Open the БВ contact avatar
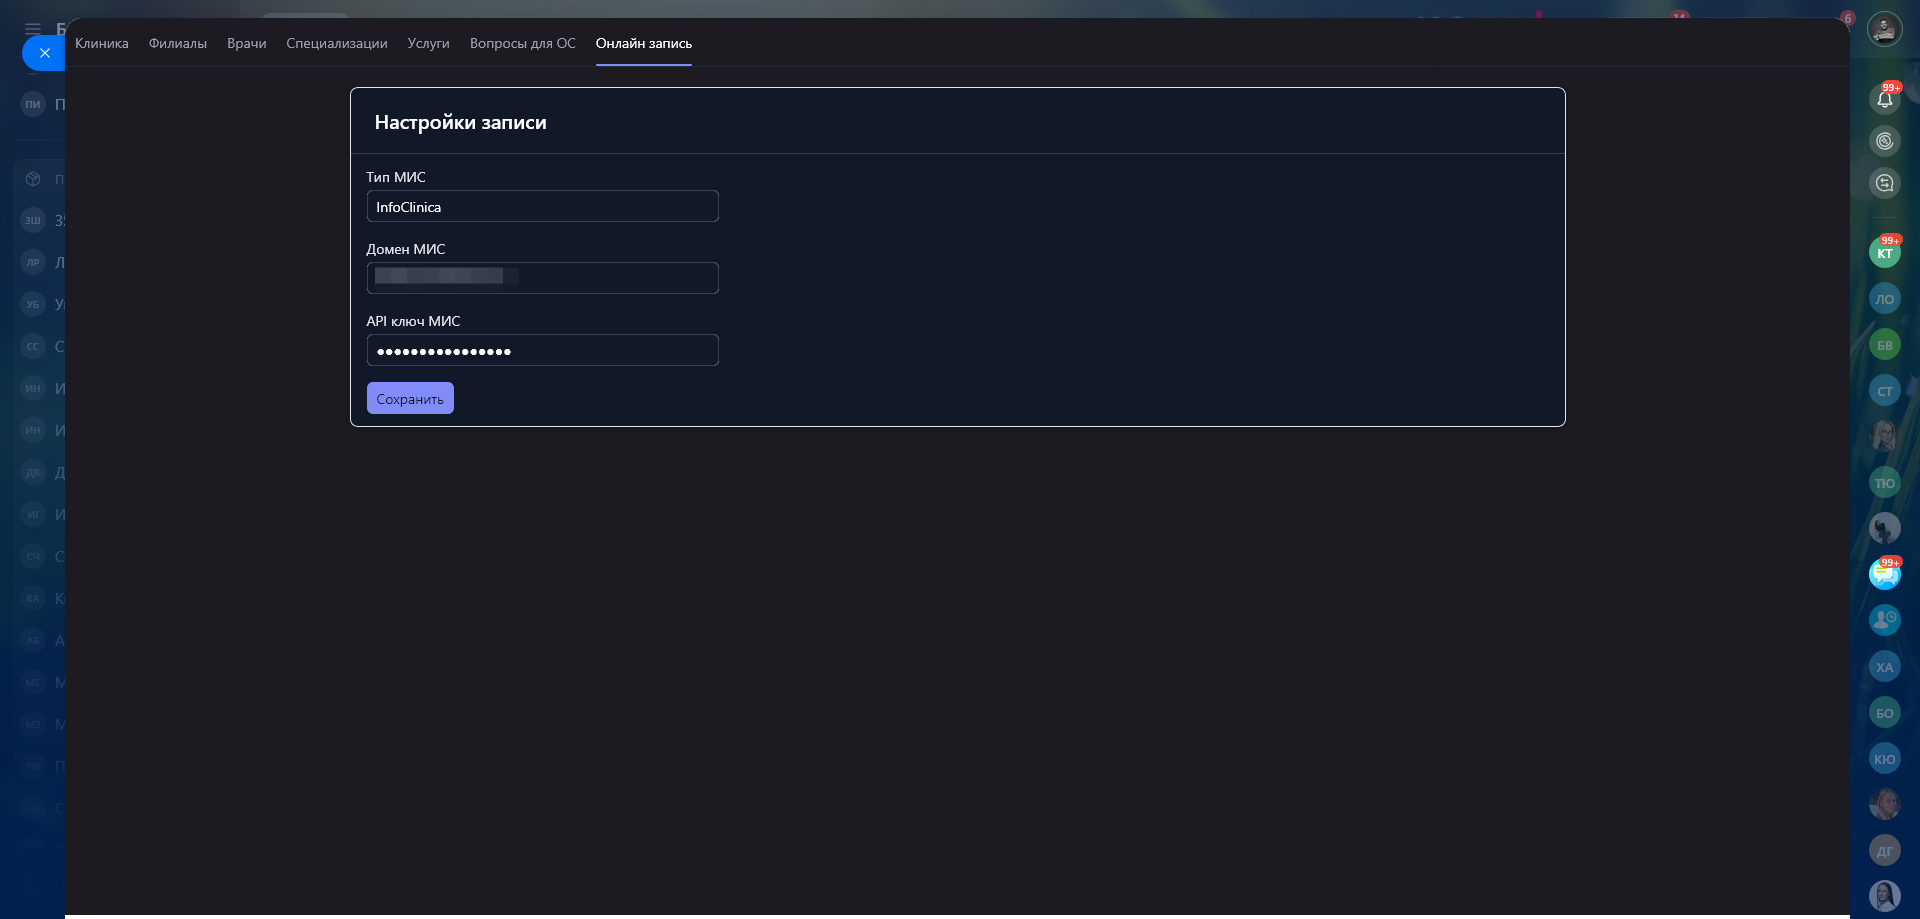1920x919 pixels. tap(1885, 345)
